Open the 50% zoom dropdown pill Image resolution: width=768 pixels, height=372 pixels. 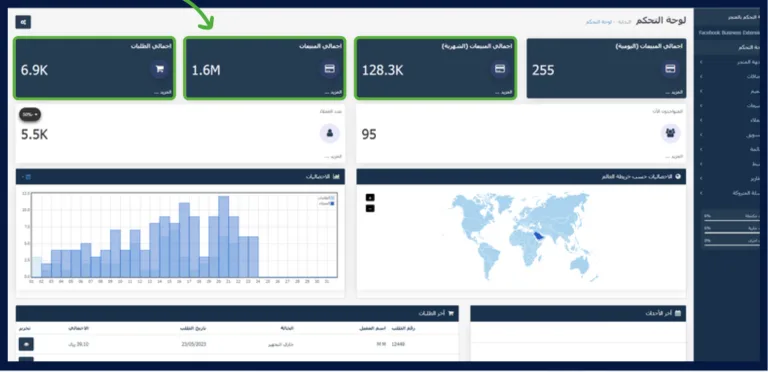click(30, 115)
